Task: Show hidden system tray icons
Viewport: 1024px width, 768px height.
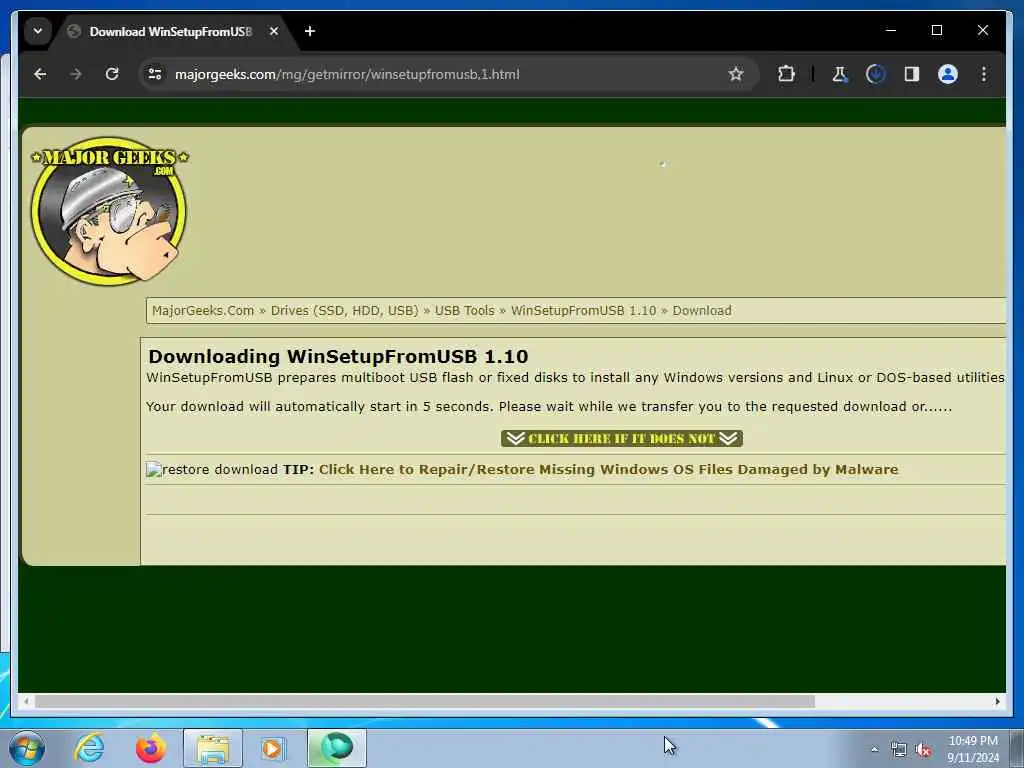Action: coord(874,750)
